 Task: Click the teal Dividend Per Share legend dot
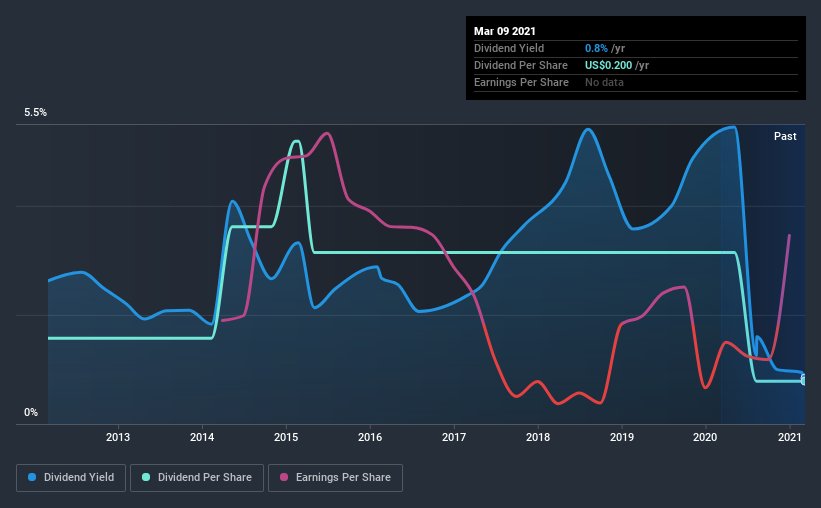pyautogui.click(x=146, y=477)
